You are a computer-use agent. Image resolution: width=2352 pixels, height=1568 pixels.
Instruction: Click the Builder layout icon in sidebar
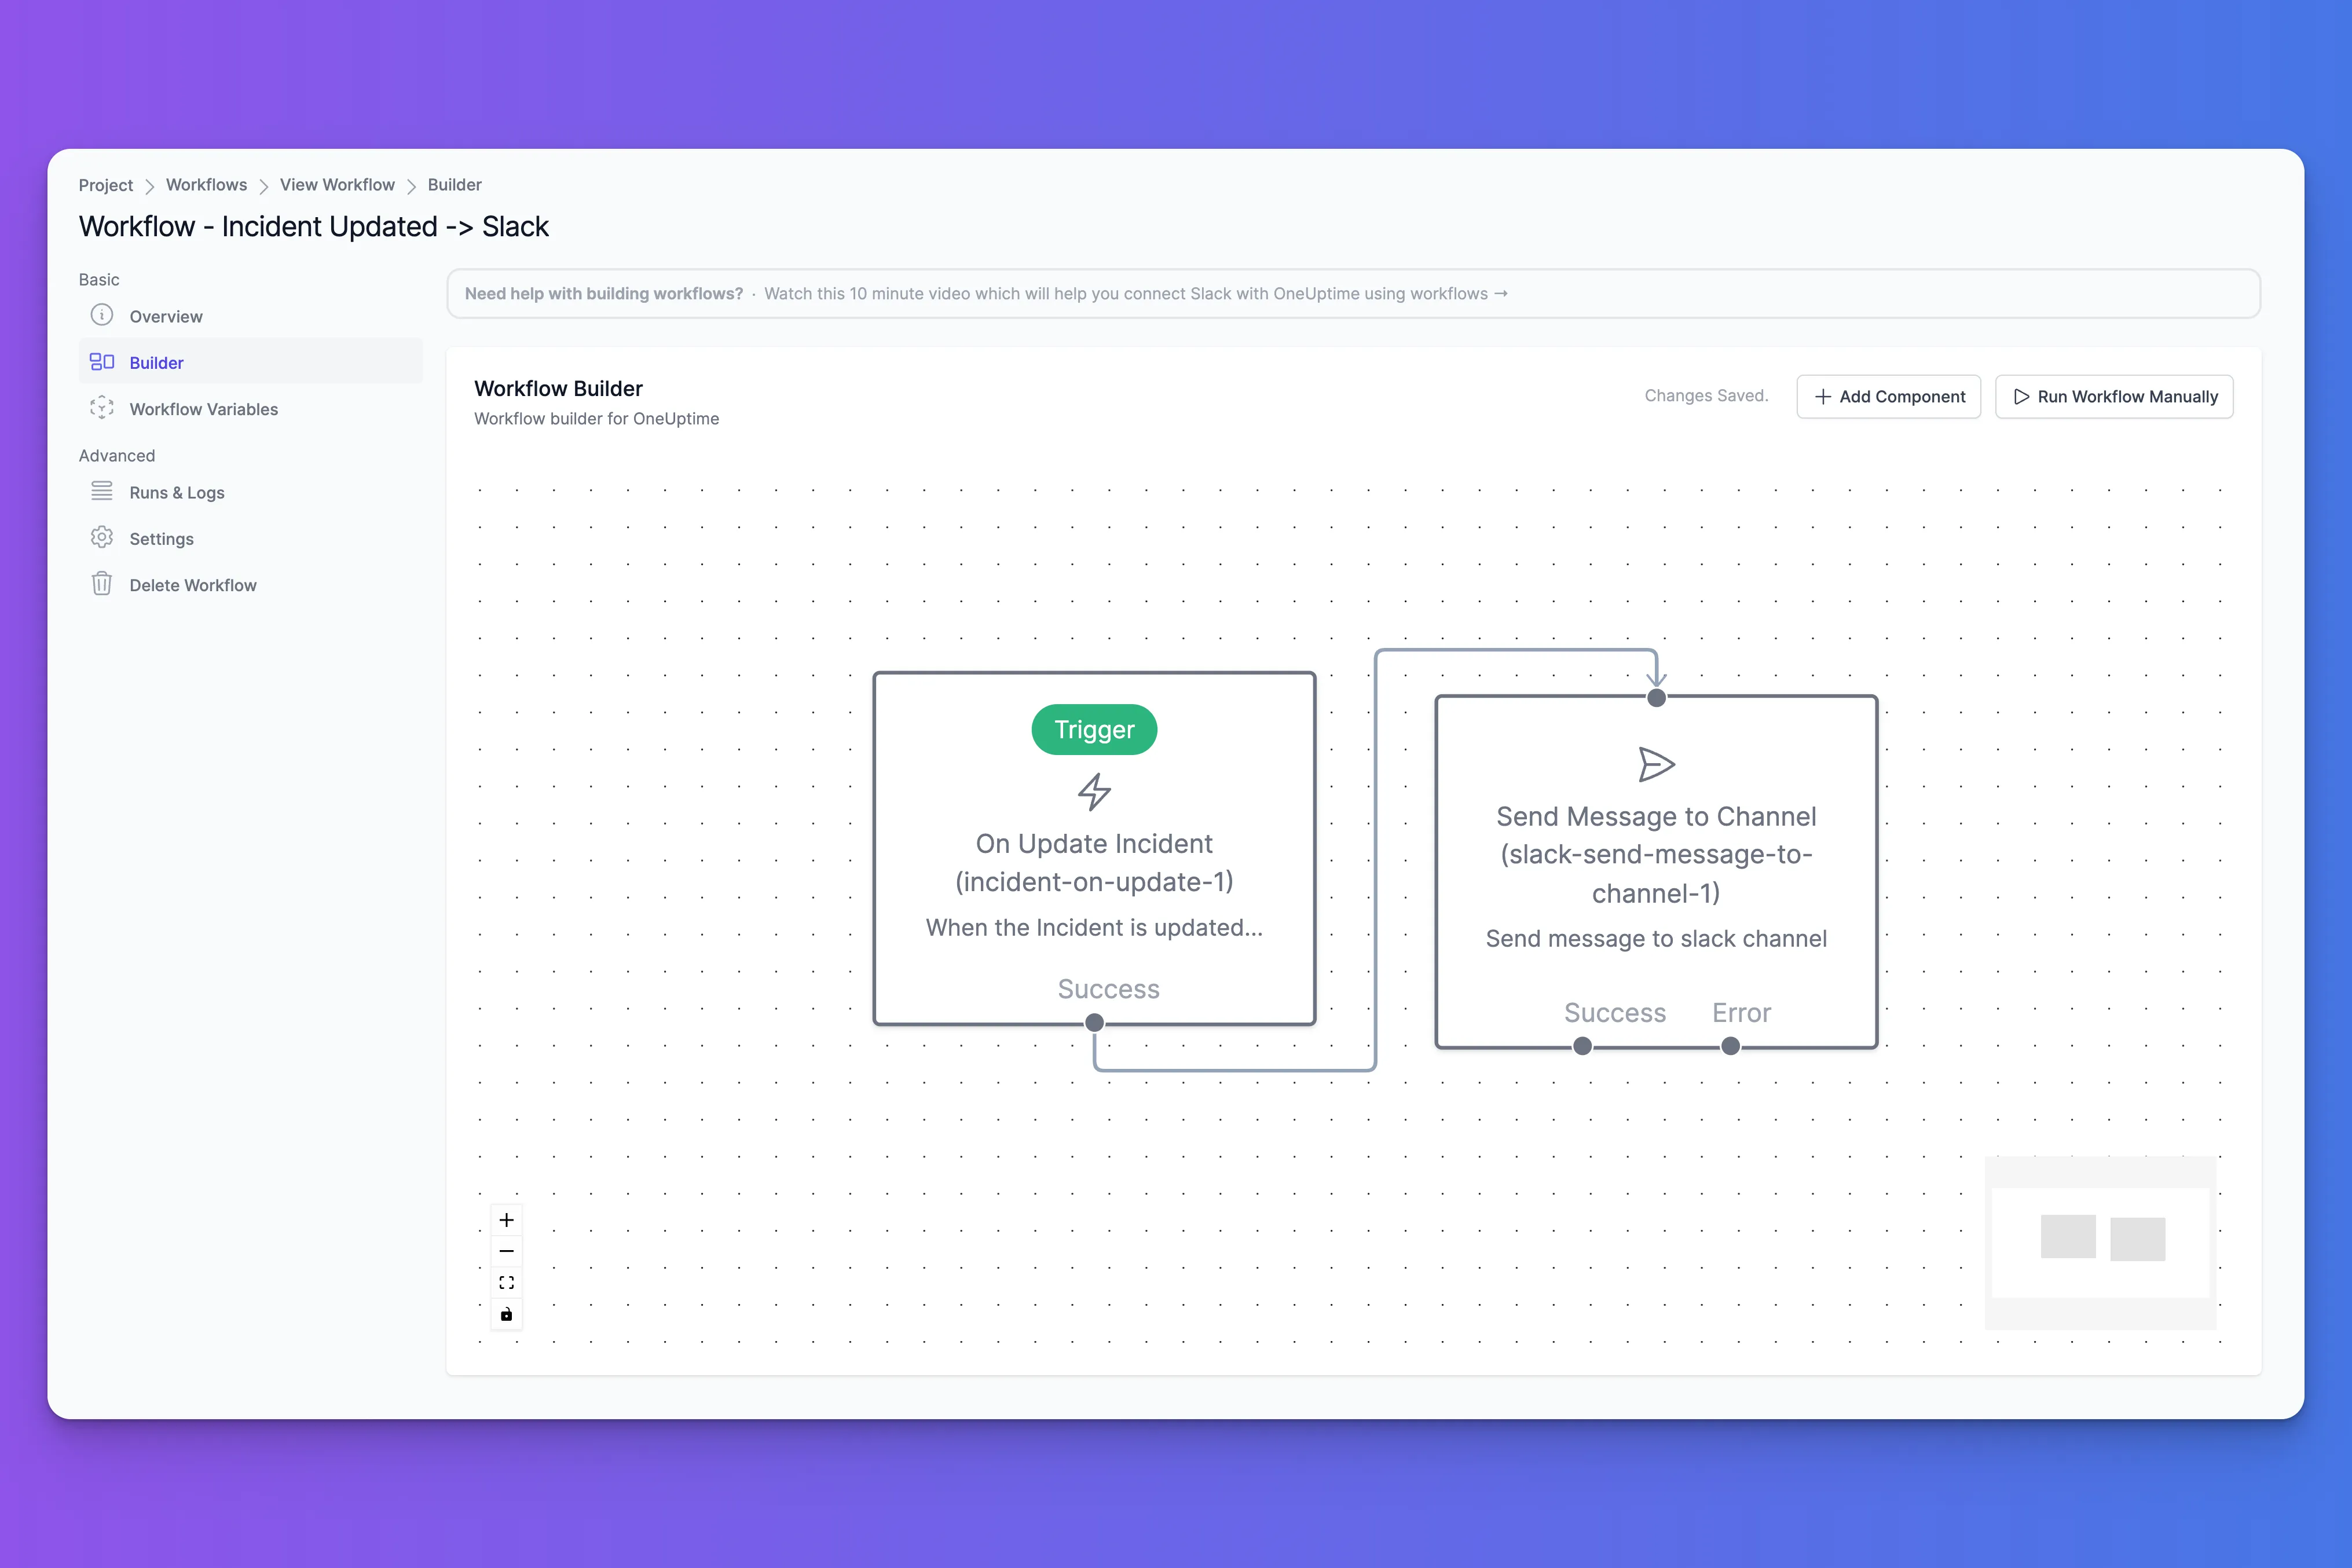coord(102,362)
